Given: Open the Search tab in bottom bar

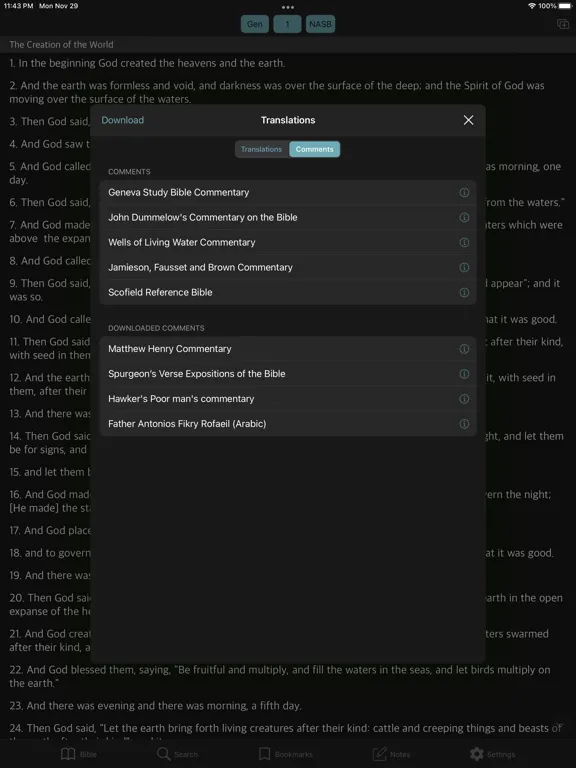Looking at the screenshot, I should tap(177, 754).
